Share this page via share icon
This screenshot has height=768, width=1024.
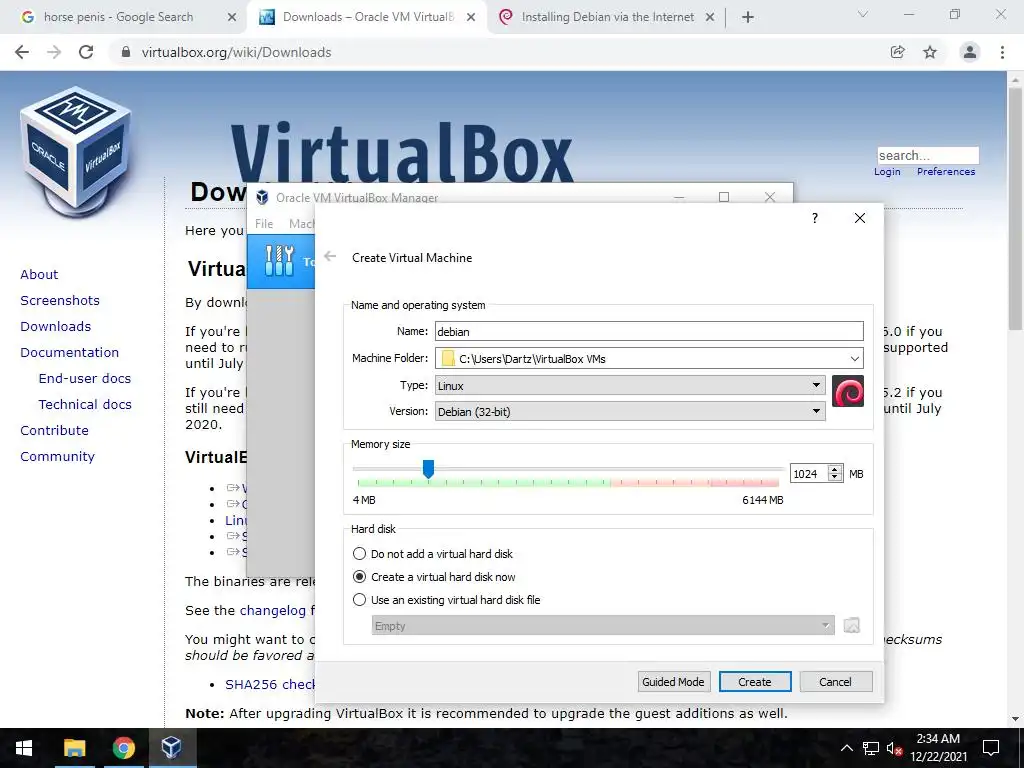(898, 52)
